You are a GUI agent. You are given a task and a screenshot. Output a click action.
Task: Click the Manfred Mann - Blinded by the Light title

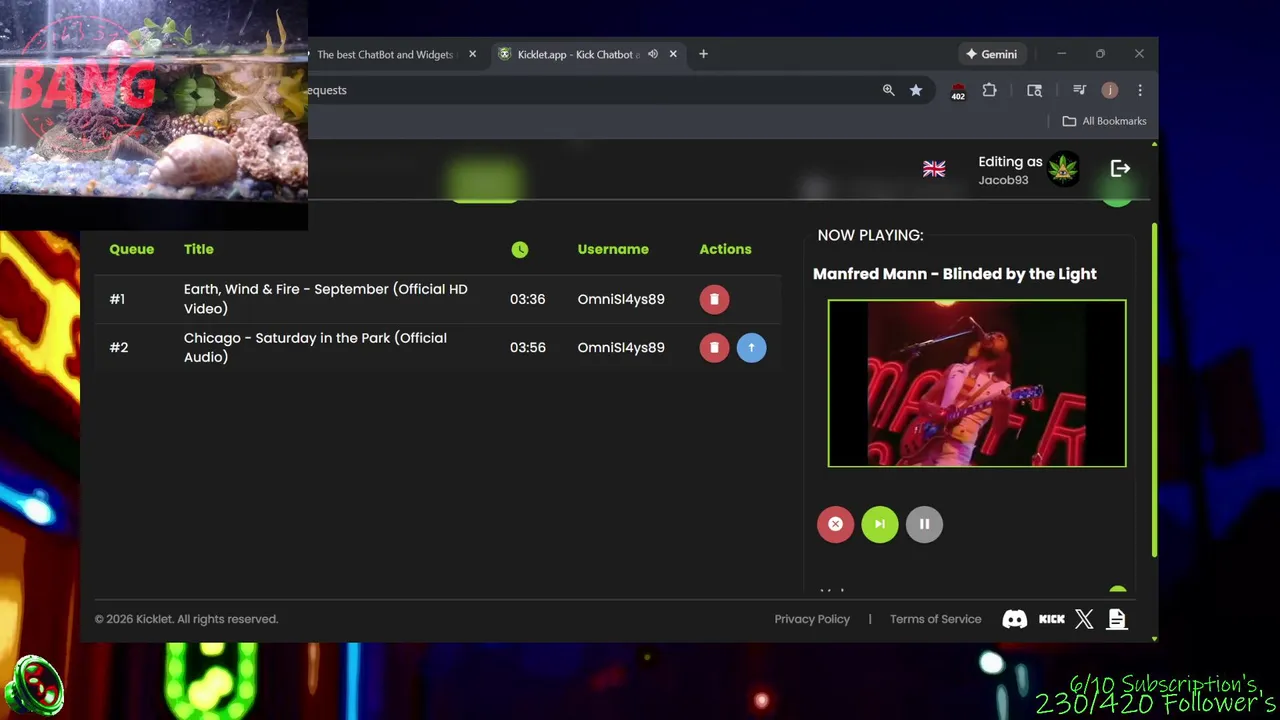(955, 274)
